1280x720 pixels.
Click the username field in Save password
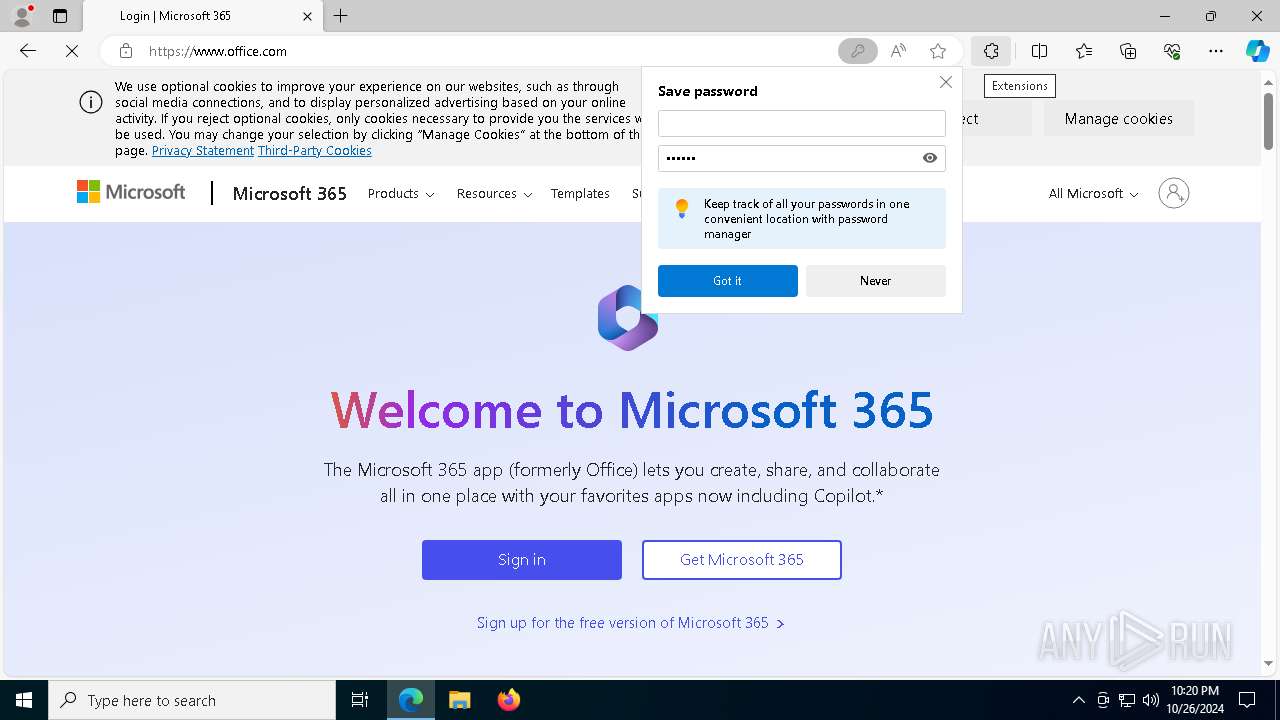tap(801, 123)
